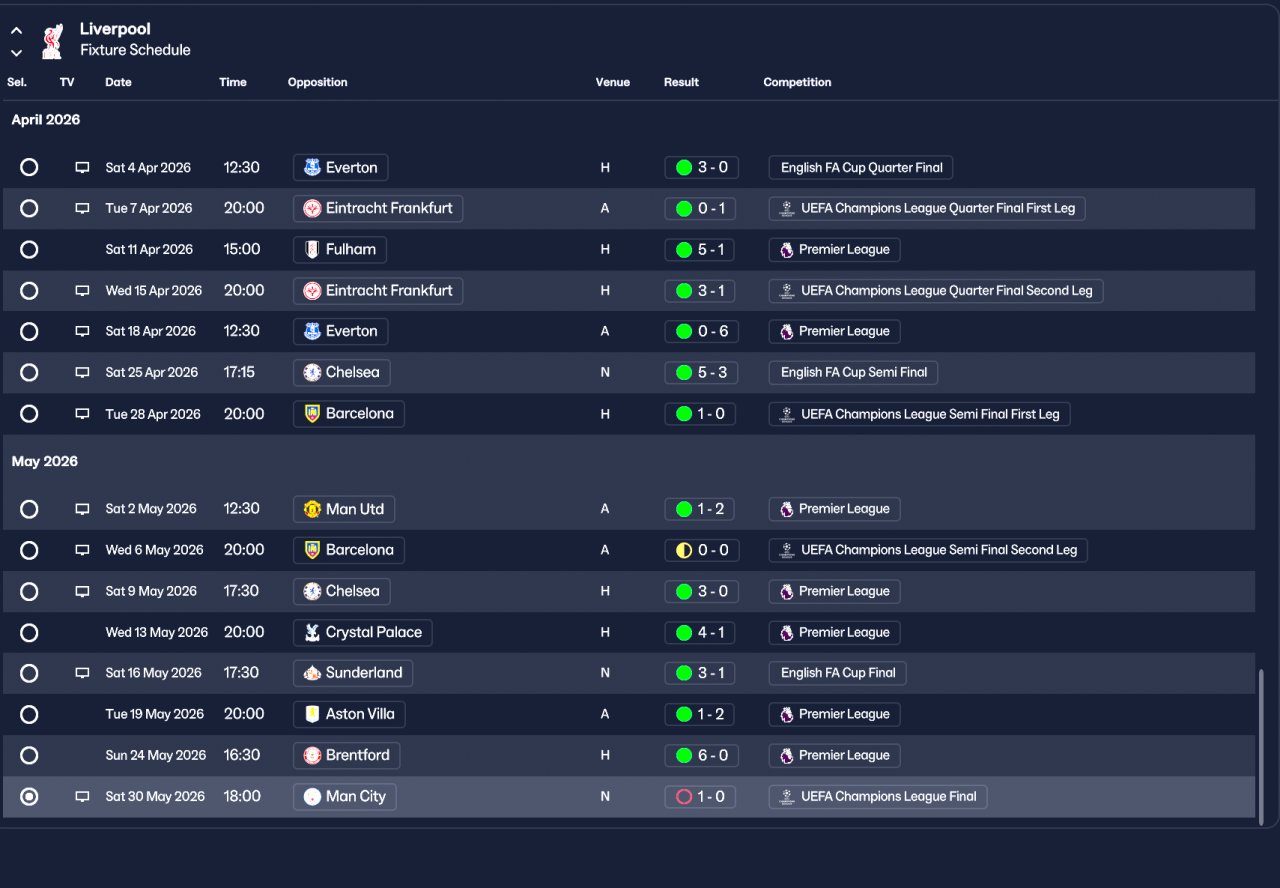View the 5 - 3 result against Chelsea
Viewport: 1280px width, 888px height.
click(701, 373)
